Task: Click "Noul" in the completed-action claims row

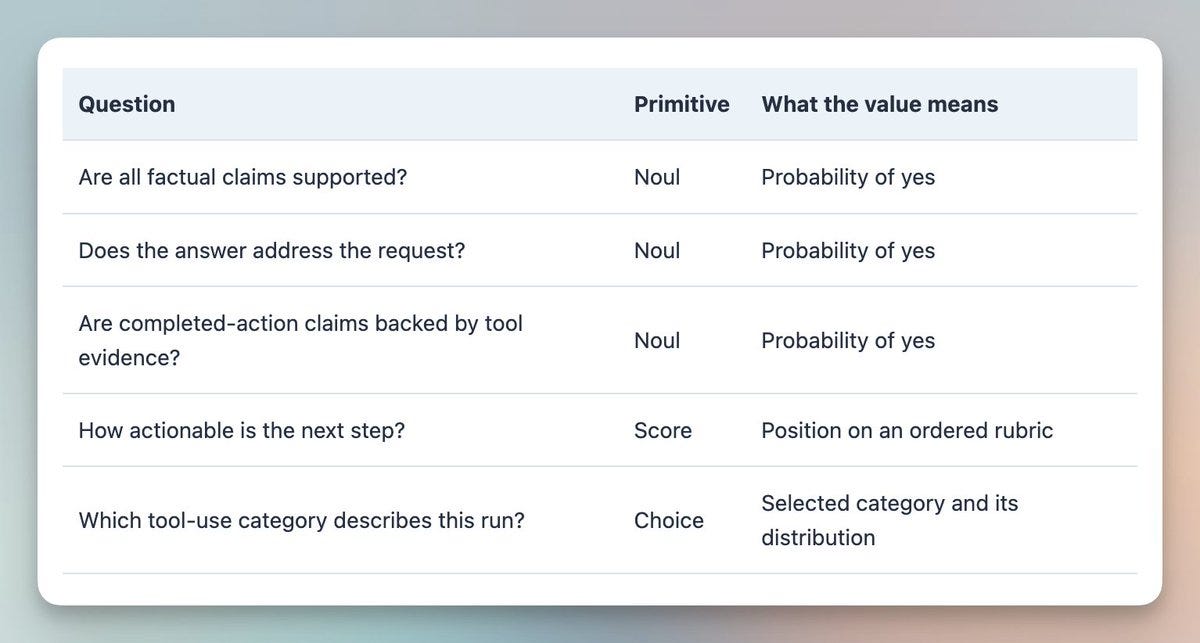Action: point(657,340)
